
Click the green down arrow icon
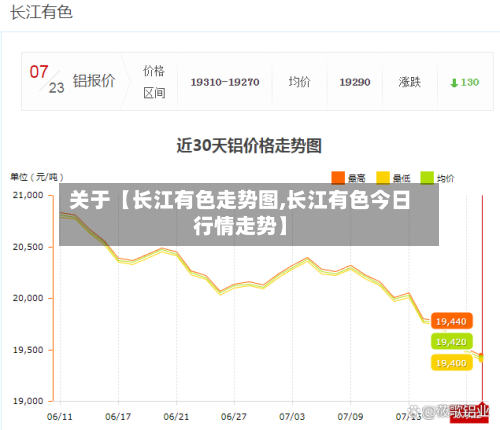click(454, 83)
